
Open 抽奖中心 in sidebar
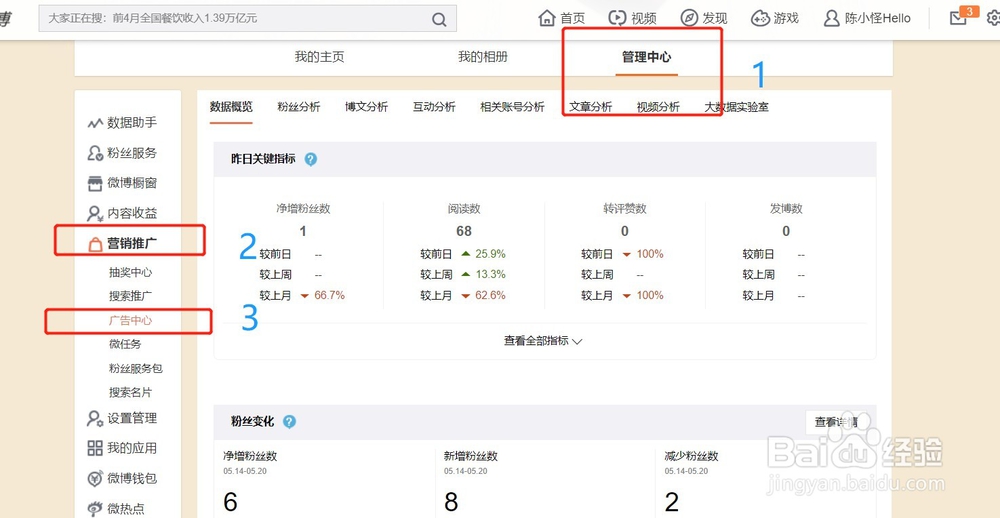[x=131, y=272]
